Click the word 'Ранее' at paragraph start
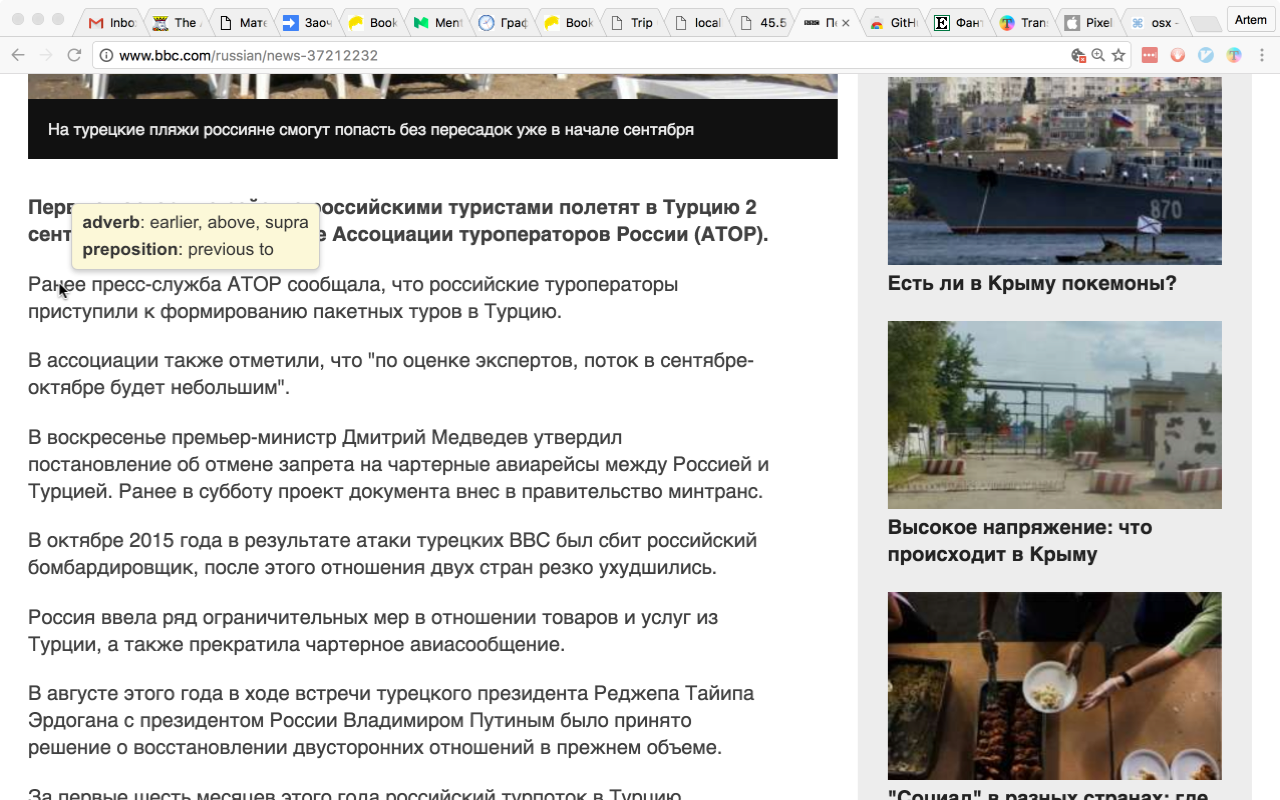Screen dimensions: 1280x800 (x=58, y=285)
